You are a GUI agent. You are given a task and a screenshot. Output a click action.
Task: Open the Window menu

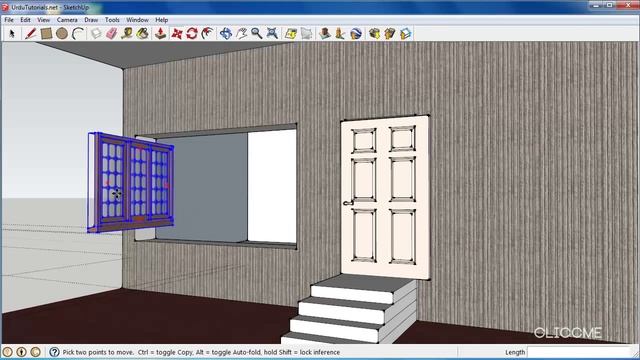pyautogui.click(x=138, y=20)
